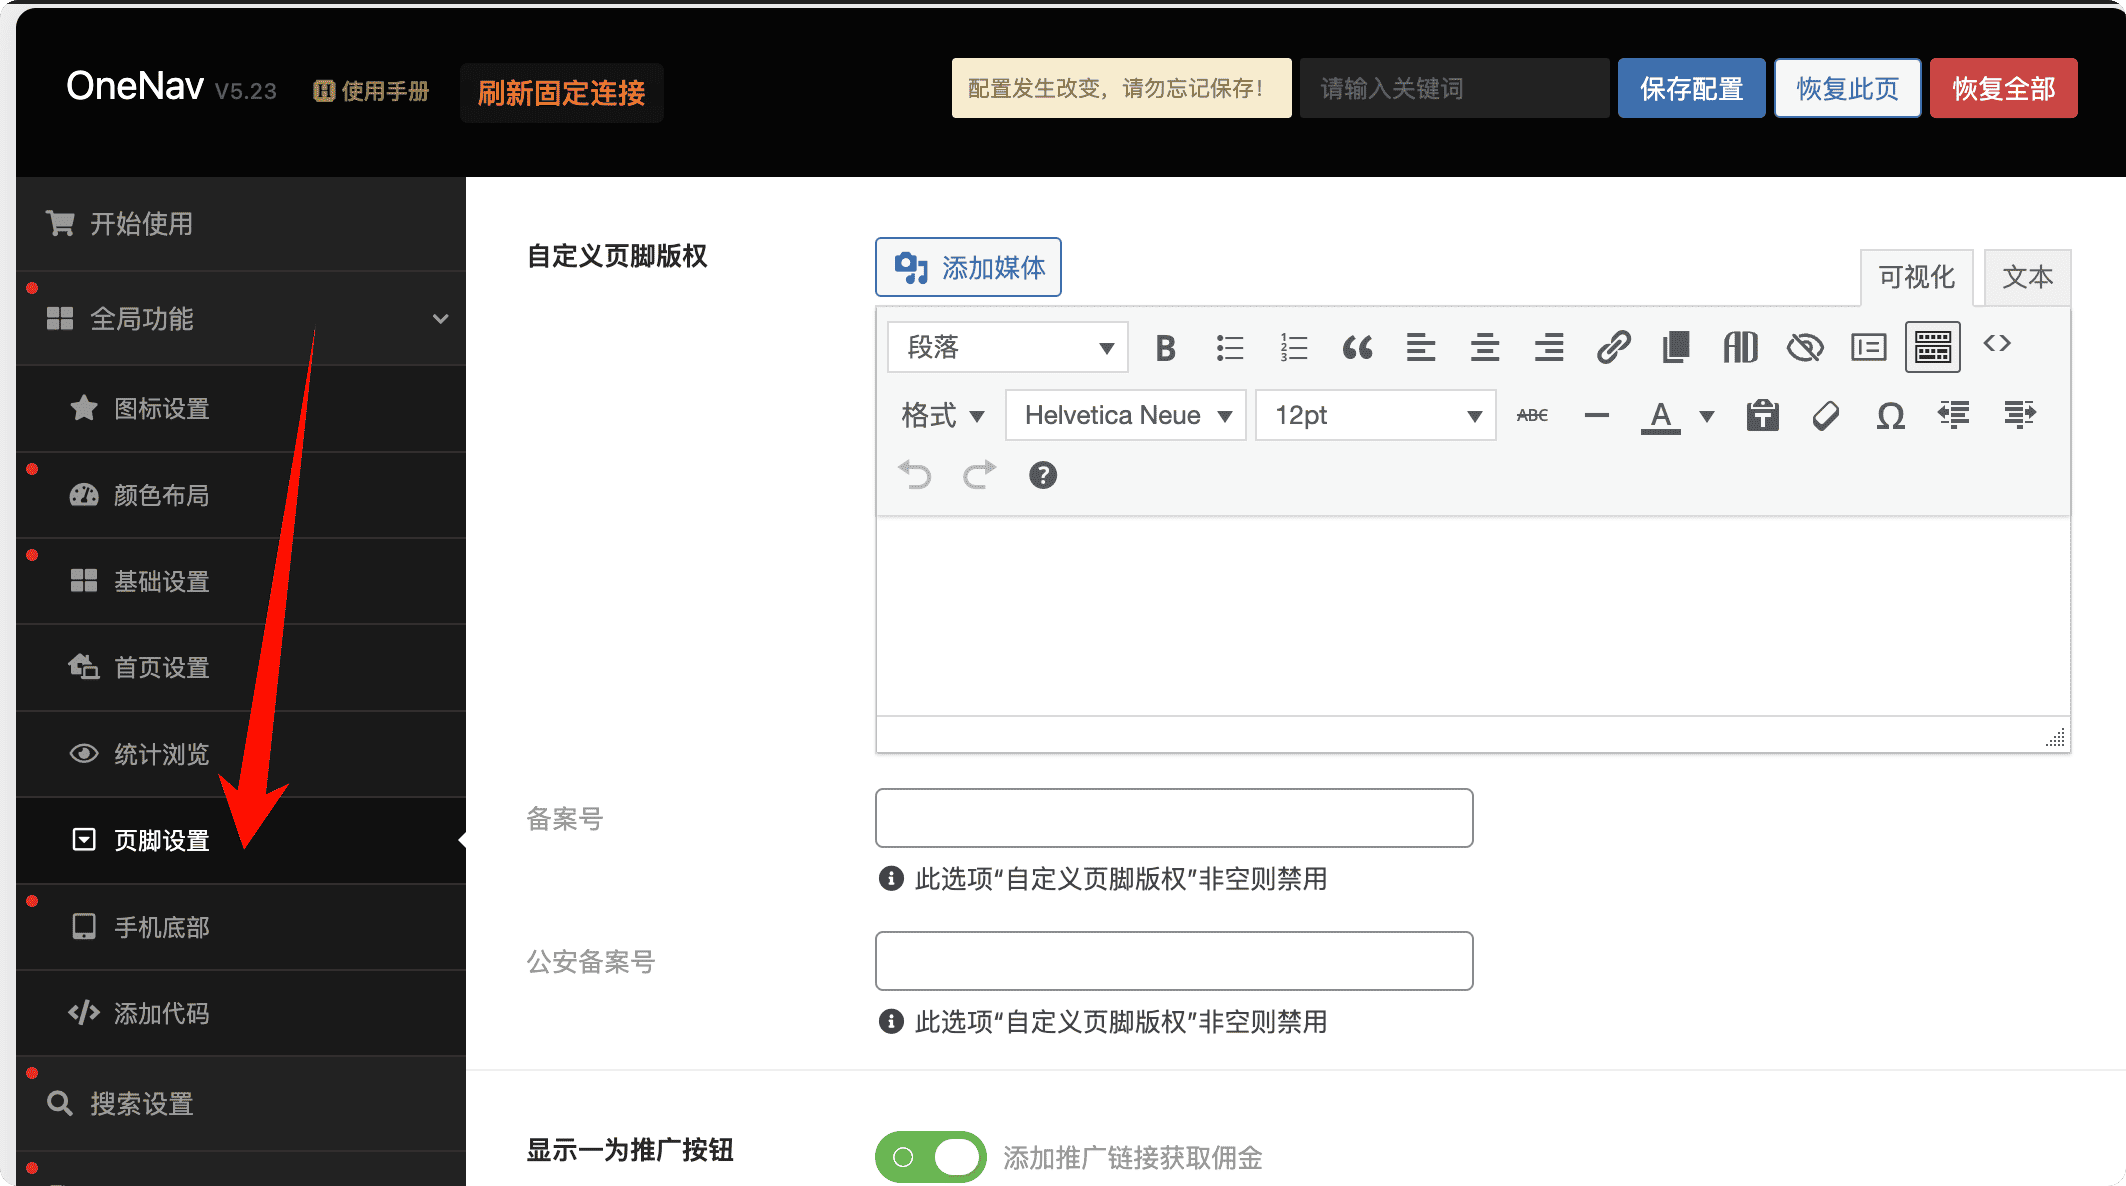Screen dimensions: 2126x1186
Task: Open the text color picker arrow
Action: 1707,416
